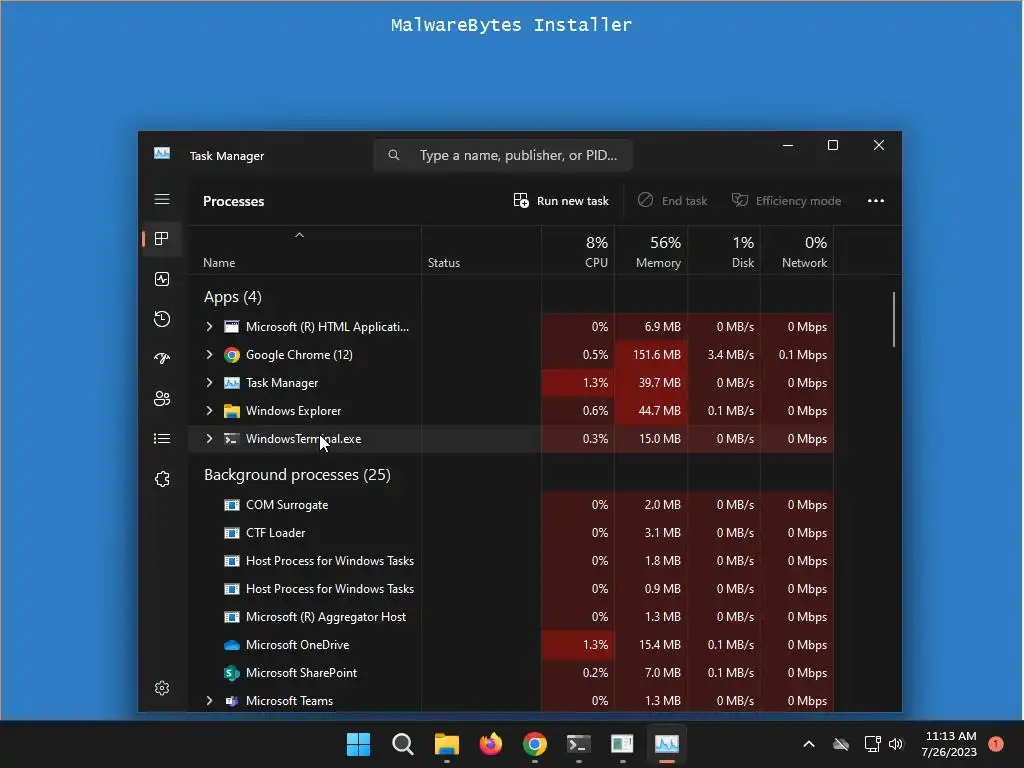
Task: Click Run new task button
Action: pos(561,200)
